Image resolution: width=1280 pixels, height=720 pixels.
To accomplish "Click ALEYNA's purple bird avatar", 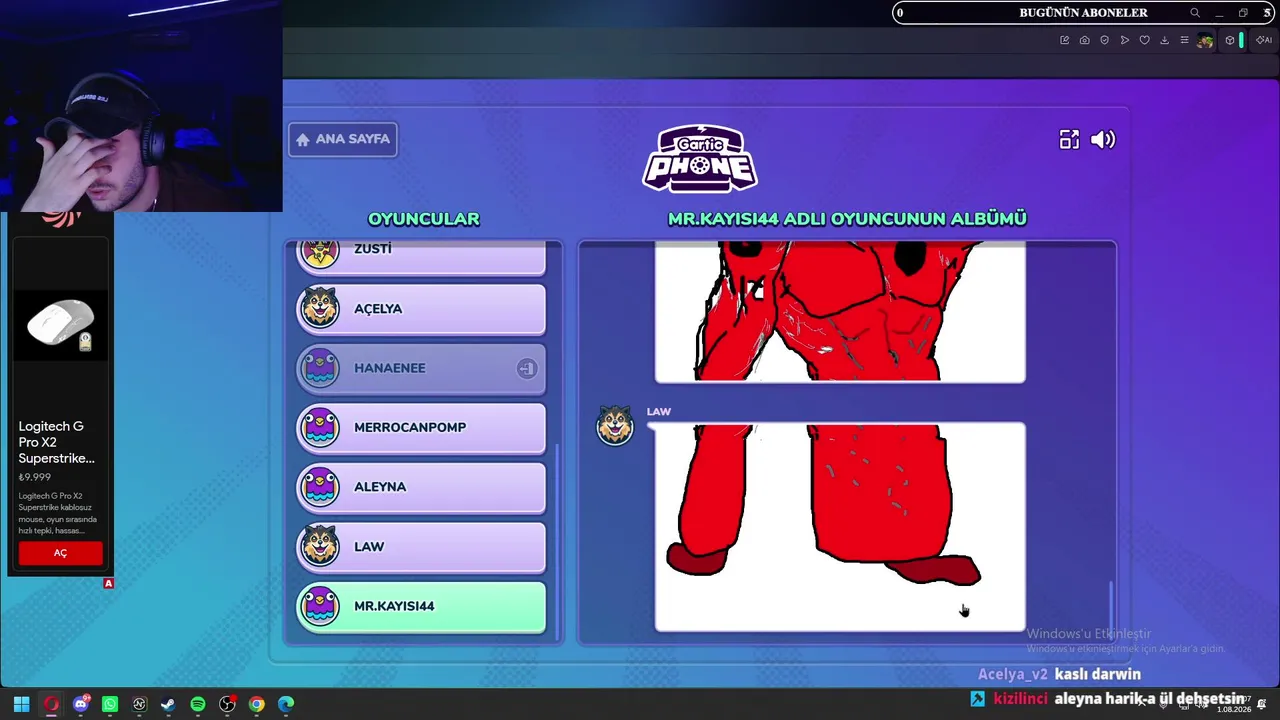I will pos(320,487).
